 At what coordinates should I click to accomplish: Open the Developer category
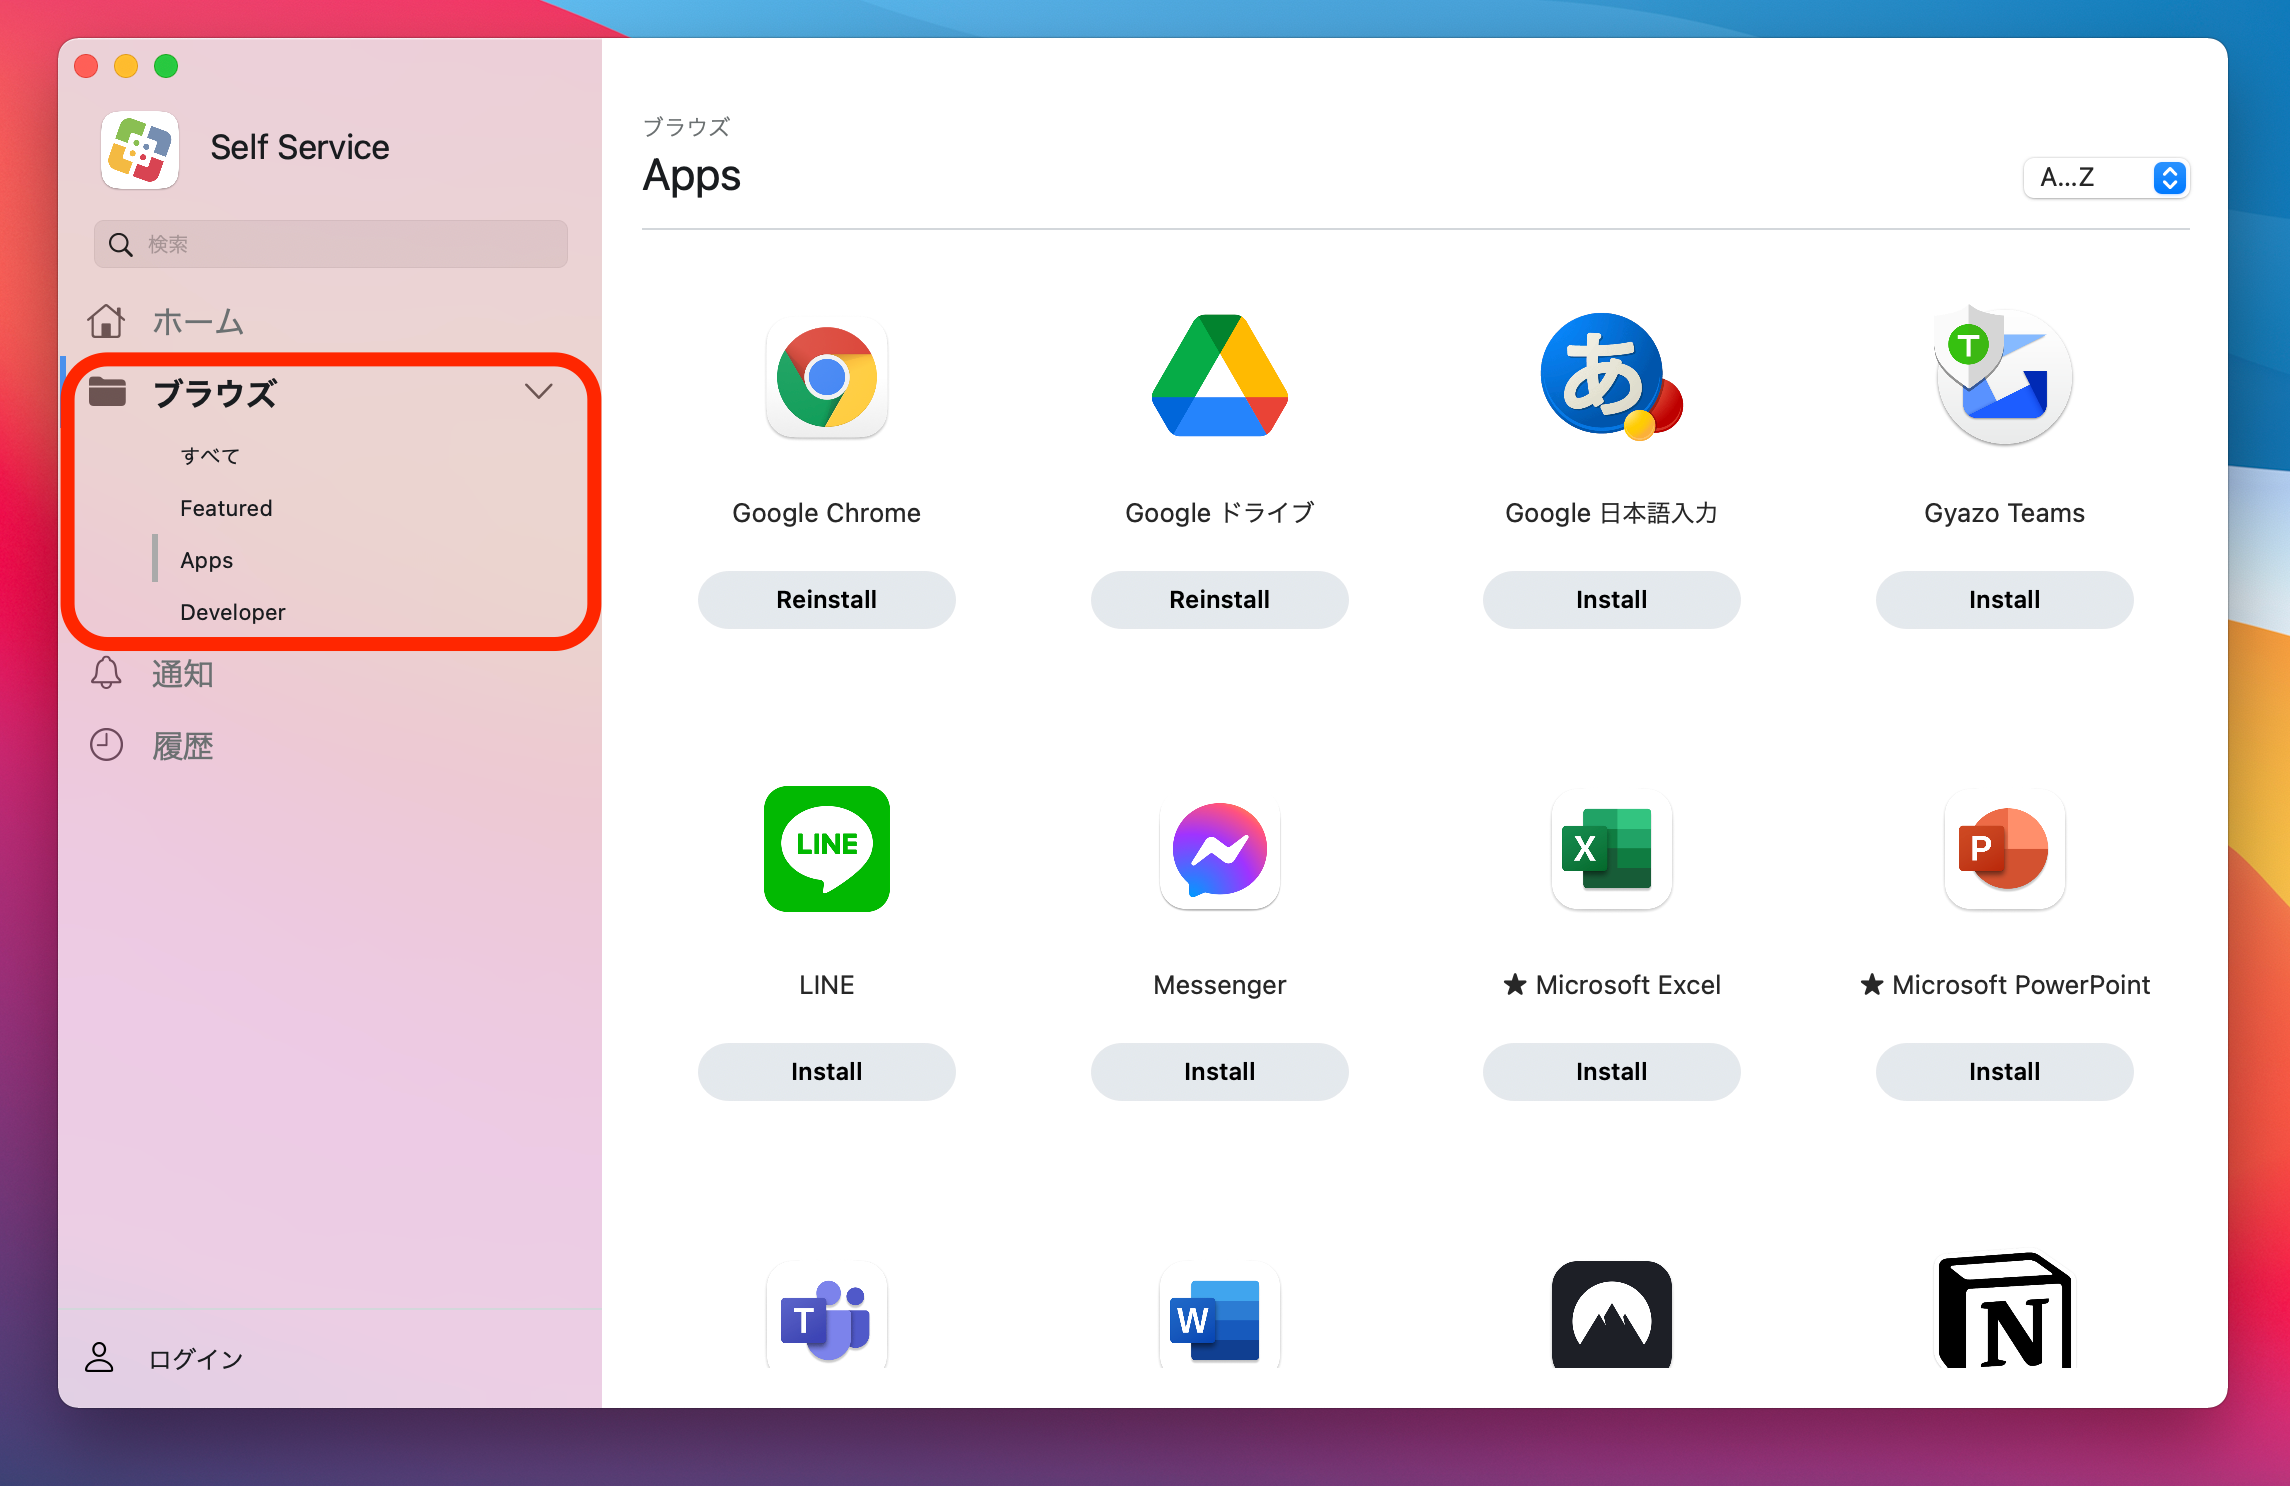[x=232, y=612]
